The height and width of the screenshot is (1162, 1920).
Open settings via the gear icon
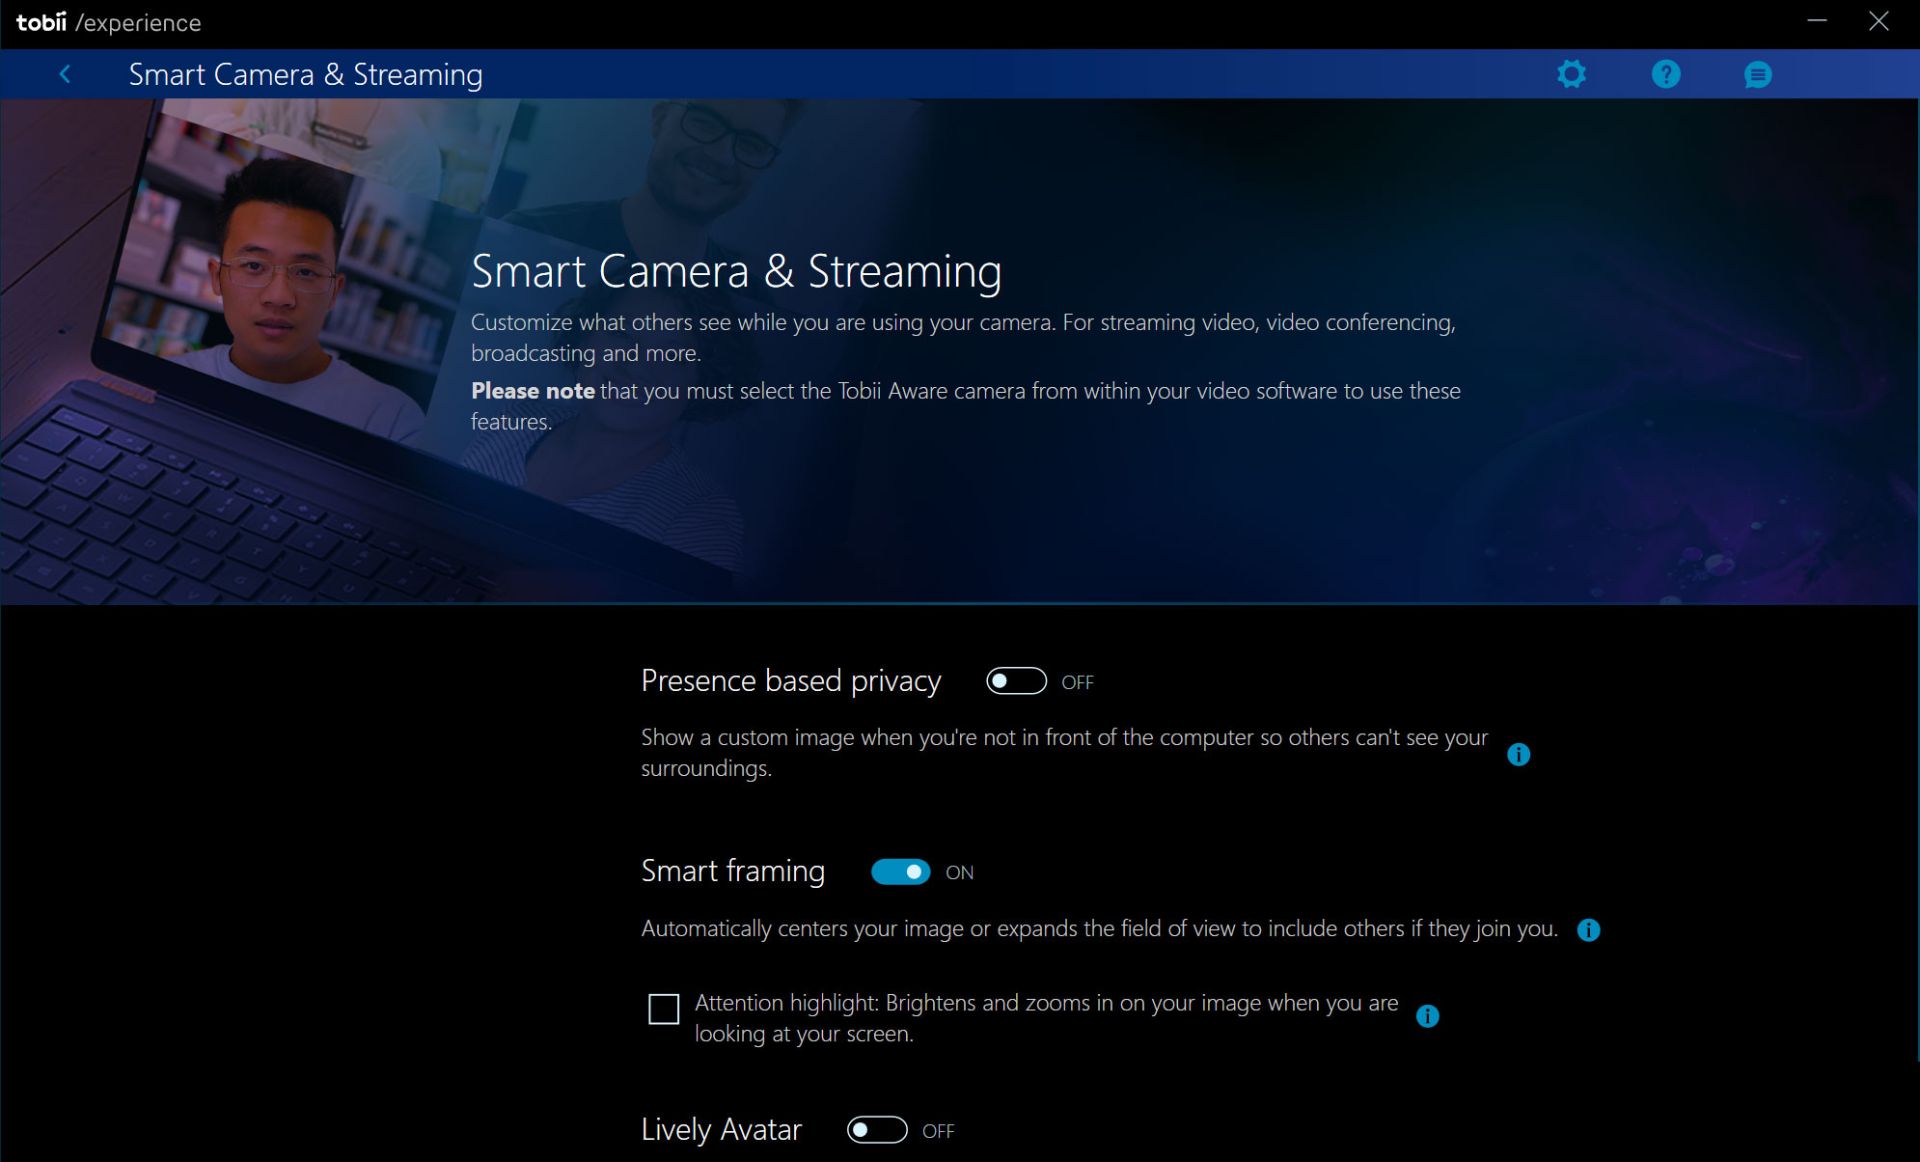tap(1571, 74)
